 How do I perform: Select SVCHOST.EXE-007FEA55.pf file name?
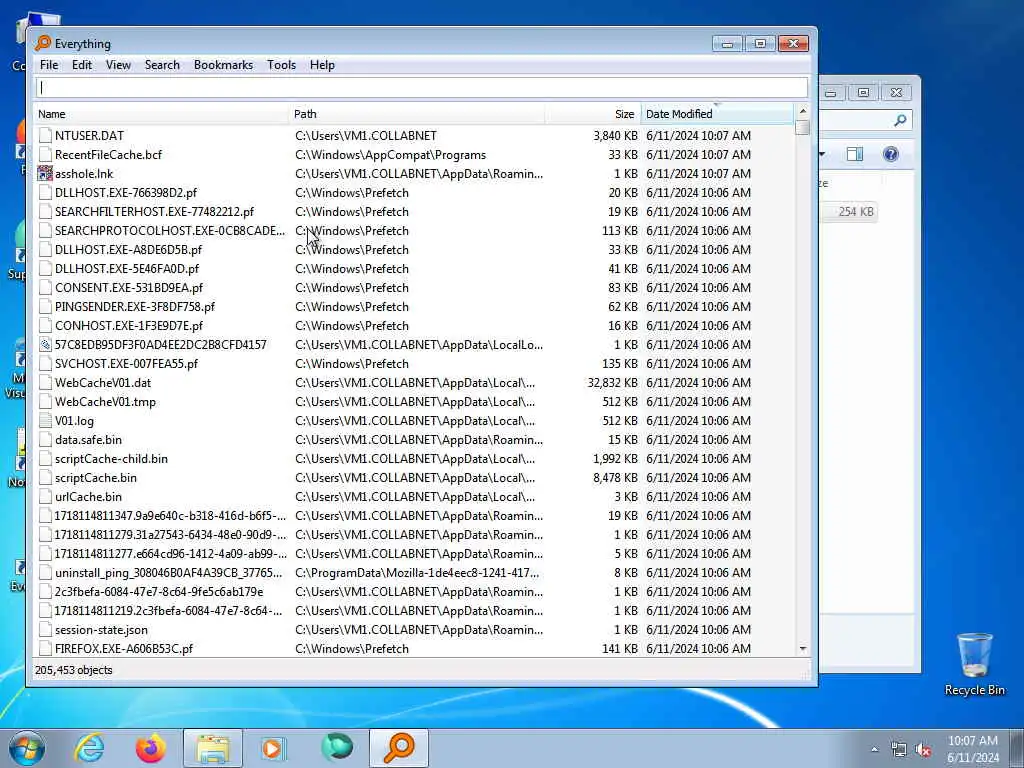pos(126,364)
